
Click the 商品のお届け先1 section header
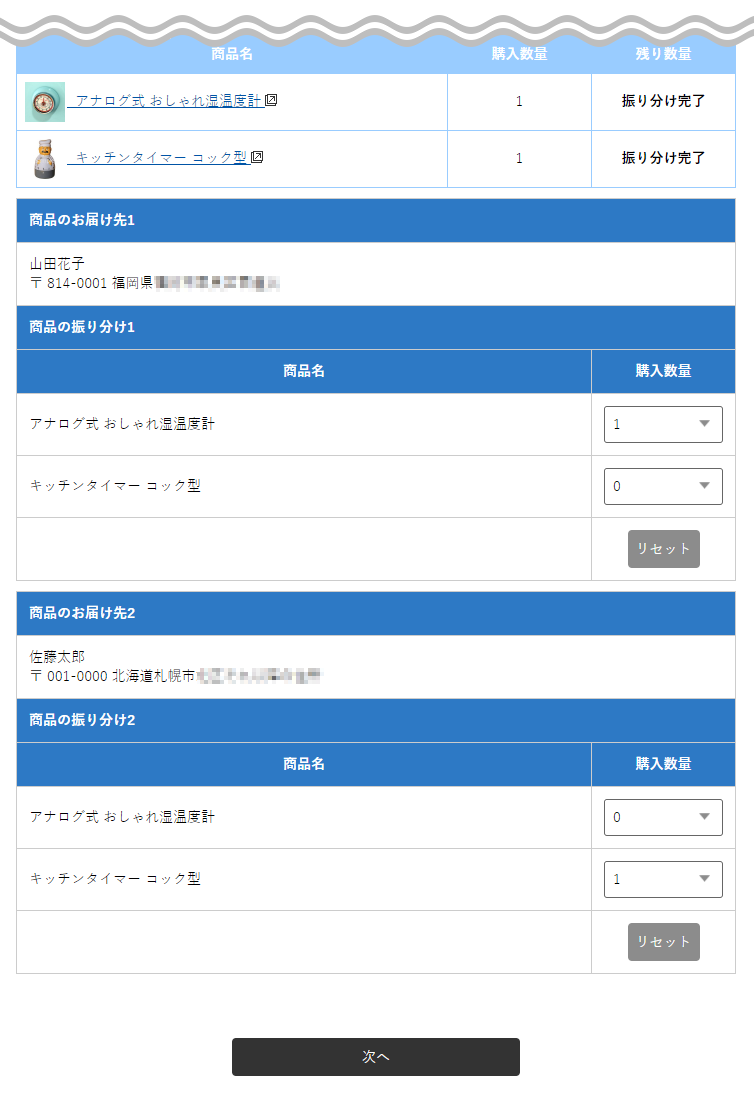pos(376,220)
